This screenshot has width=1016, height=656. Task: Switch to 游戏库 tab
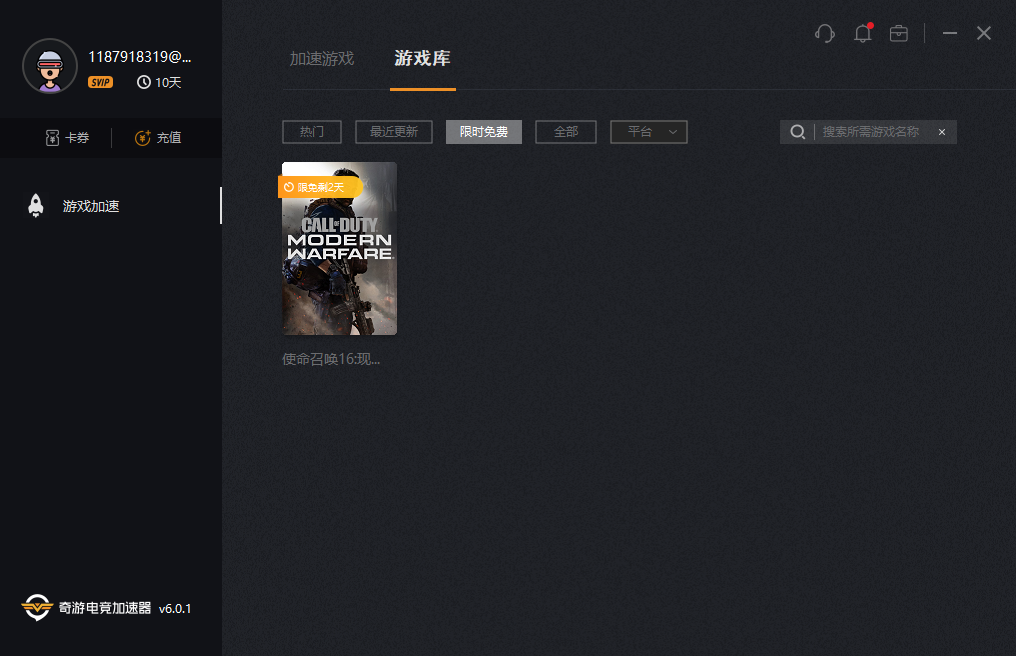coord(422,58)
